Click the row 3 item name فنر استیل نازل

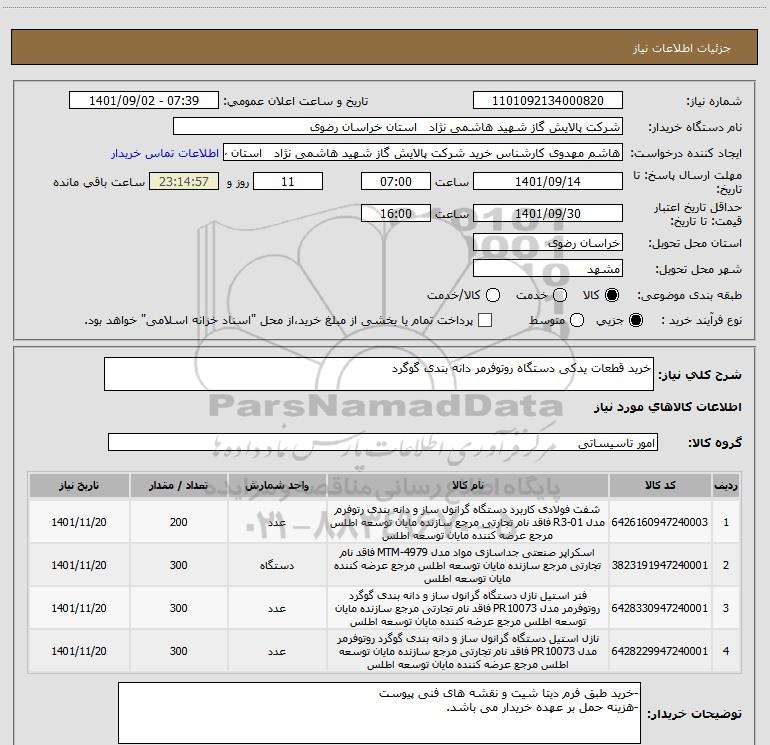pyautogui.click(x=468, y=608)
